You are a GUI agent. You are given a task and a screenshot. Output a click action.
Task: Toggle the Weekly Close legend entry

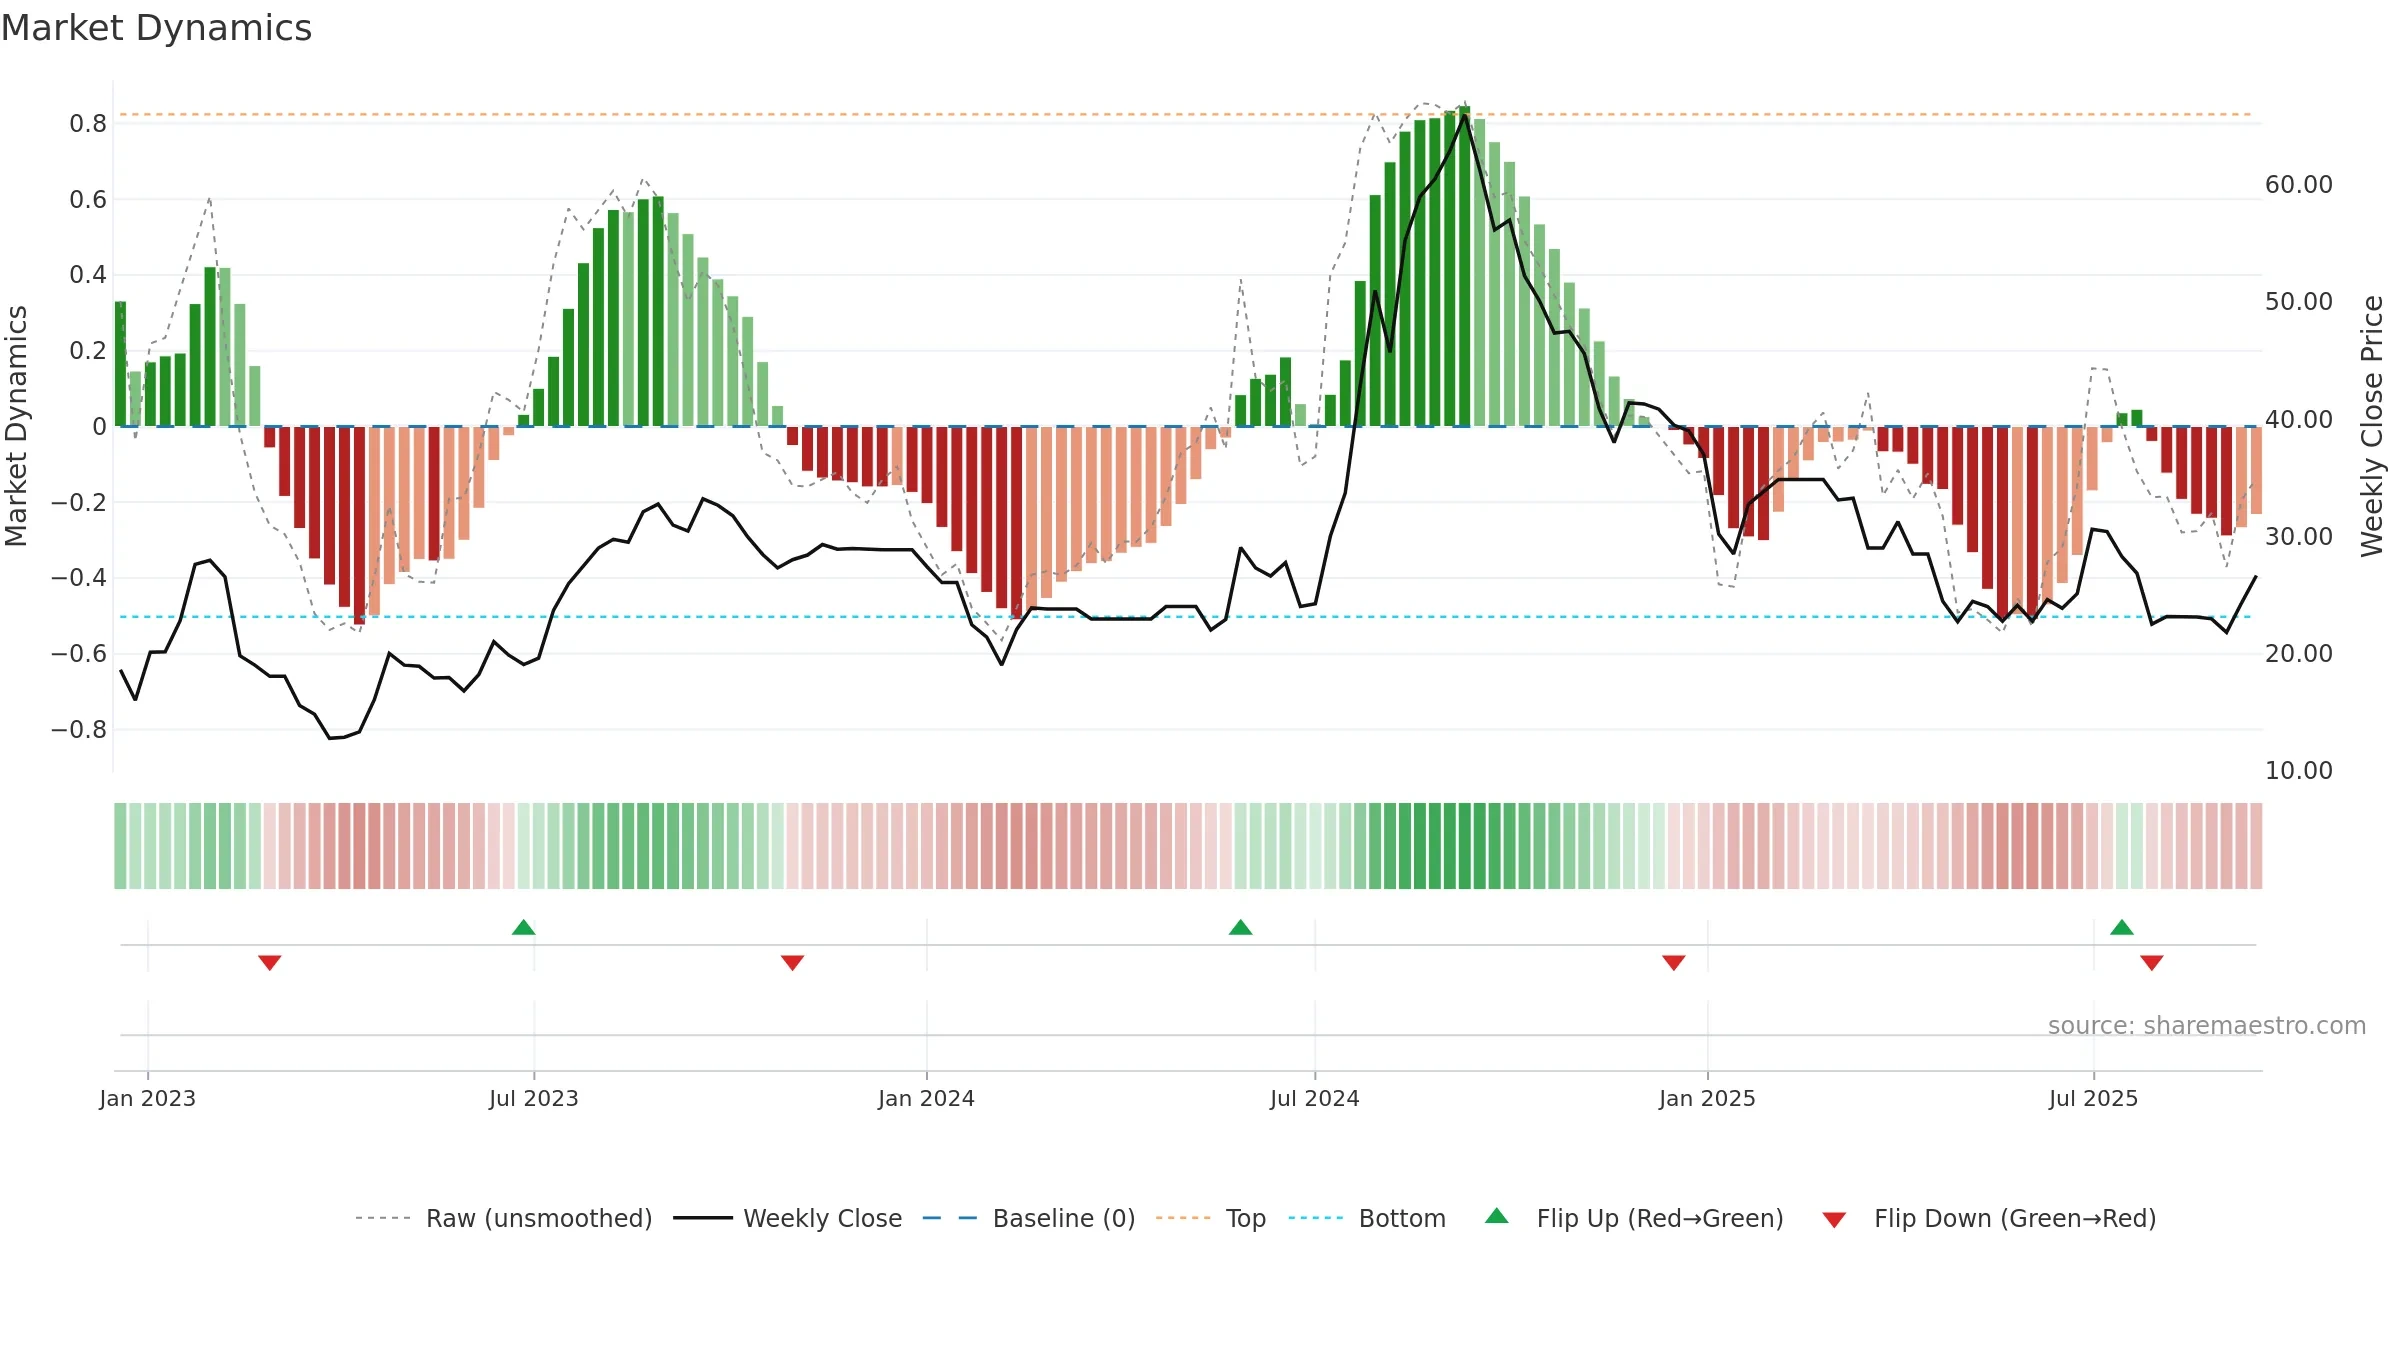click(x=787, y=1219)
